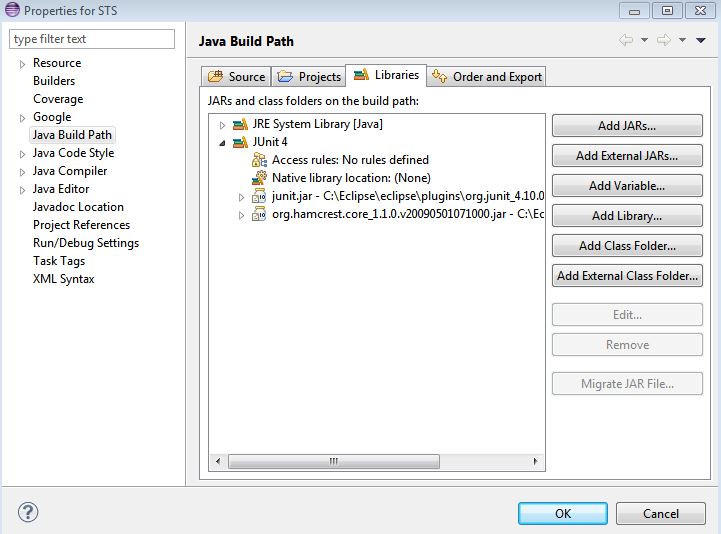
Task: Select the Java Code Style label
Action: (73, 153)
